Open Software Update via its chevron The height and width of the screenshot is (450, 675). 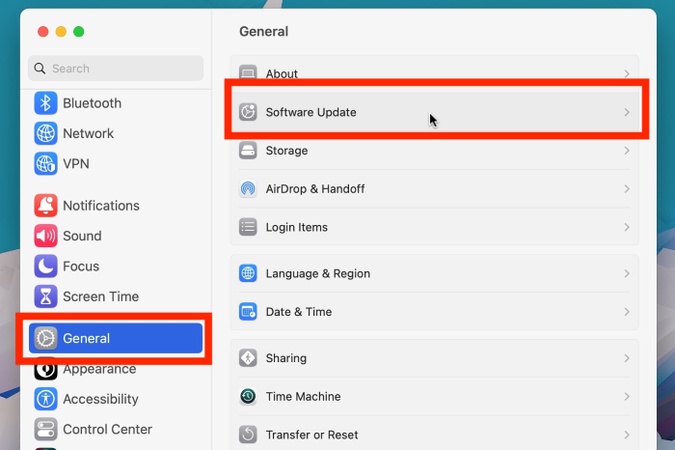coord(627,112)
